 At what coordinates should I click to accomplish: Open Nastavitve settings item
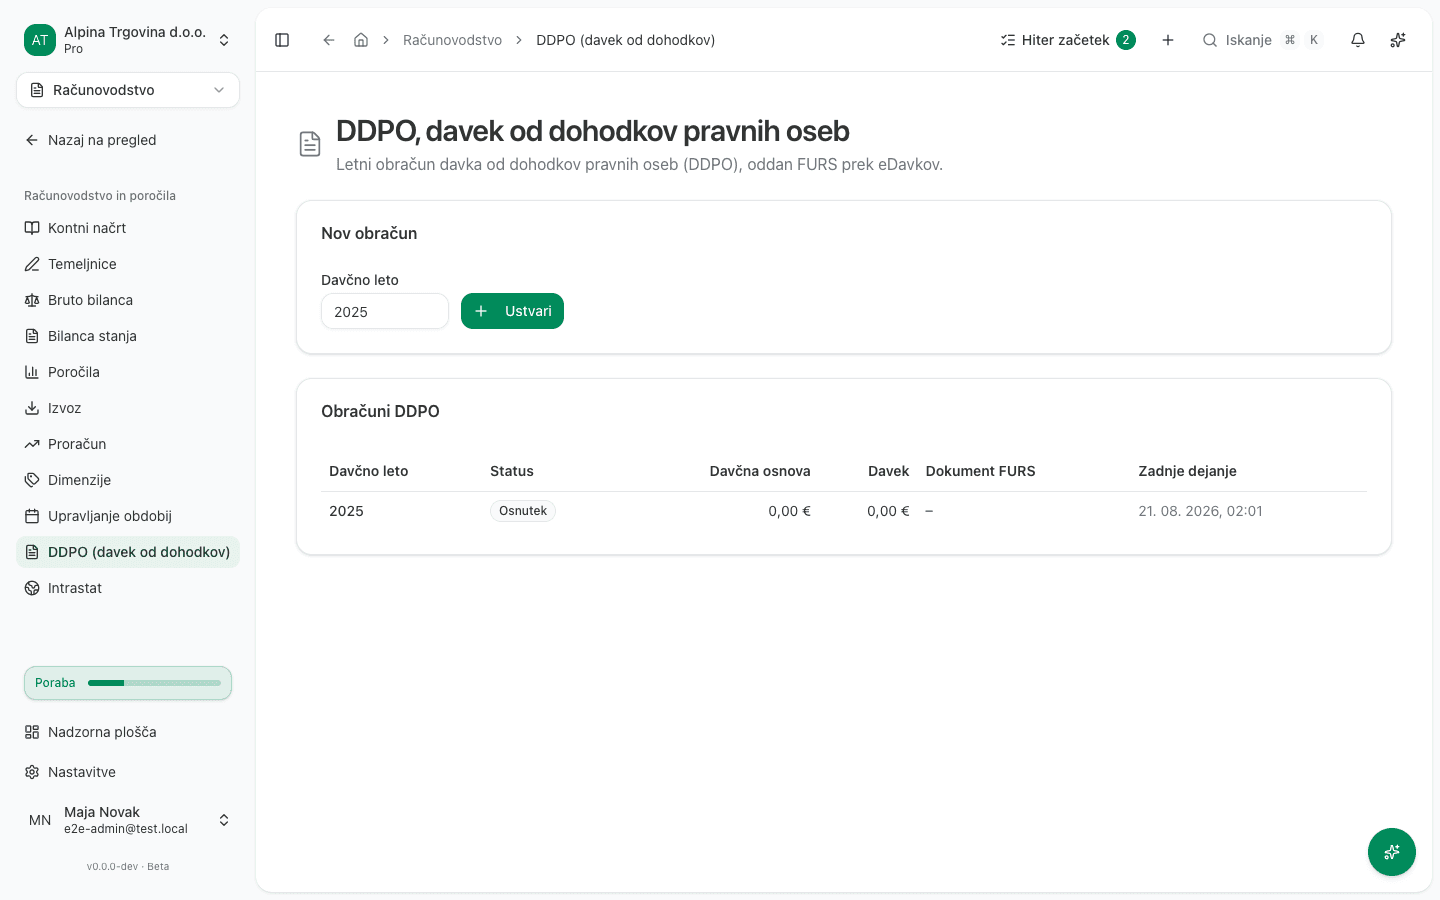(128, 772)
